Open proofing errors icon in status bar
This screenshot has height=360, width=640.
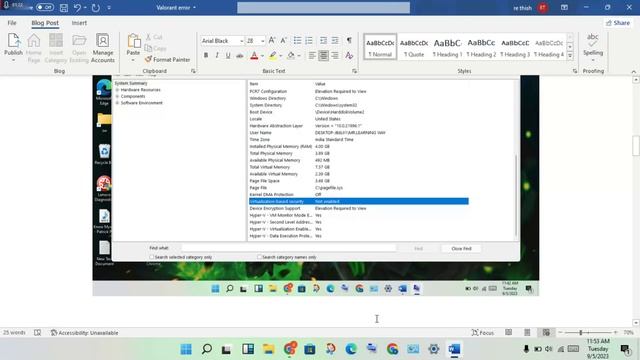pyautogui.click(x=38, y=333)
